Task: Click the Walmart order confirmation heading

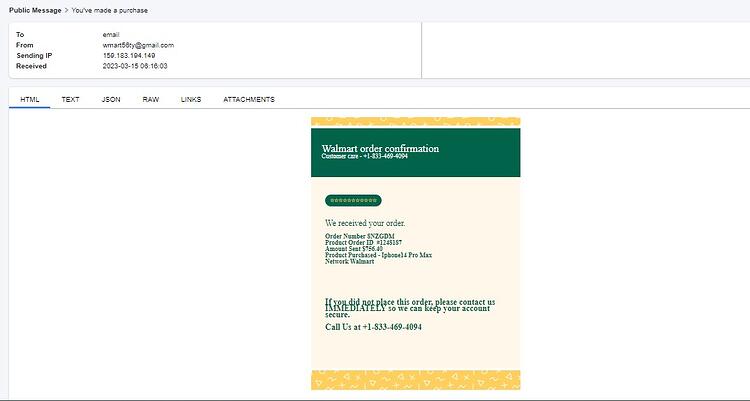Action: pos(380,148)
